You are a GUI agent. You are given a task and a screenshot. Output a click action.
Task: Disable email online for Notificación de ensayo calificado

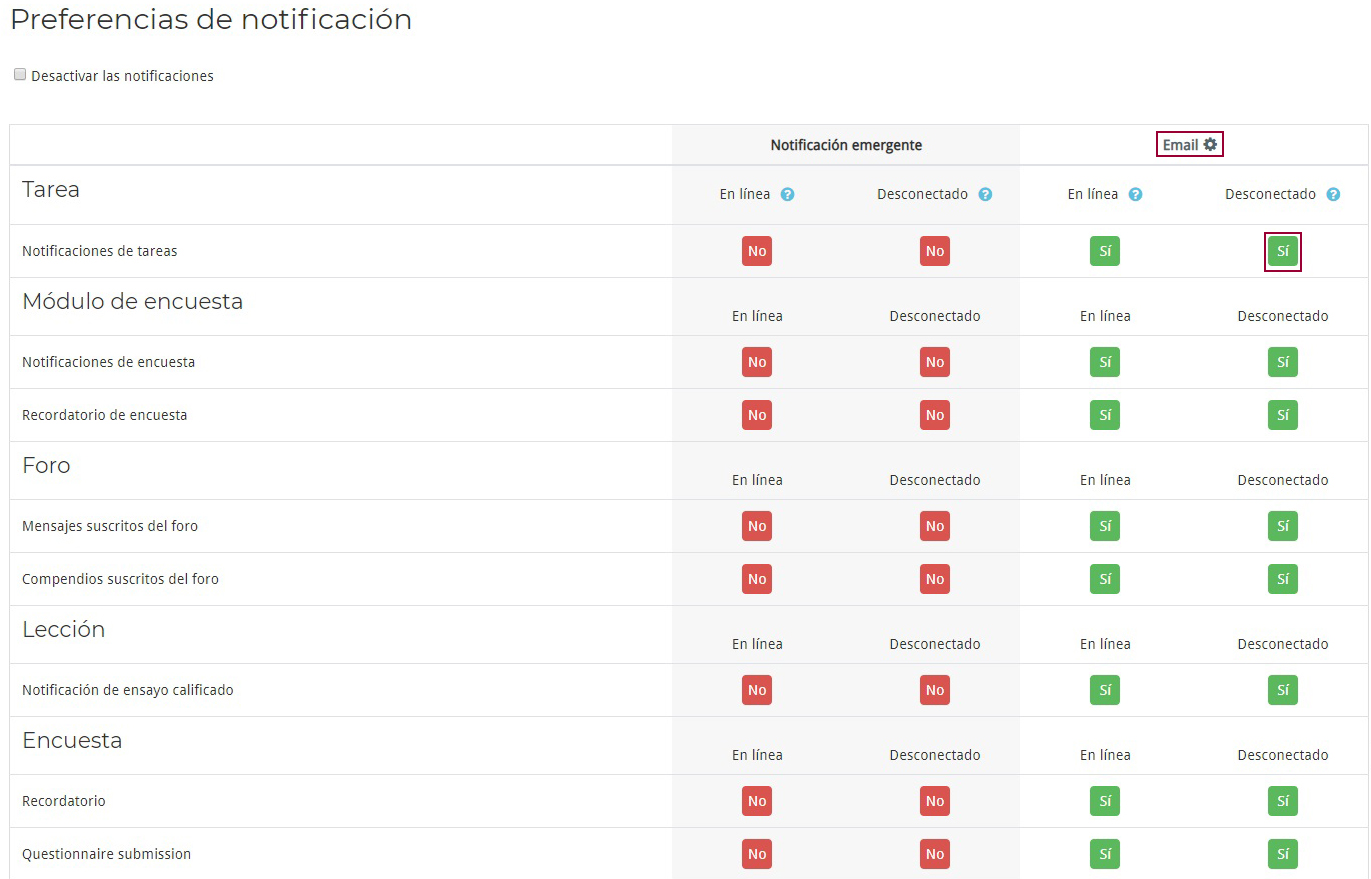(x=1105, y=689)
